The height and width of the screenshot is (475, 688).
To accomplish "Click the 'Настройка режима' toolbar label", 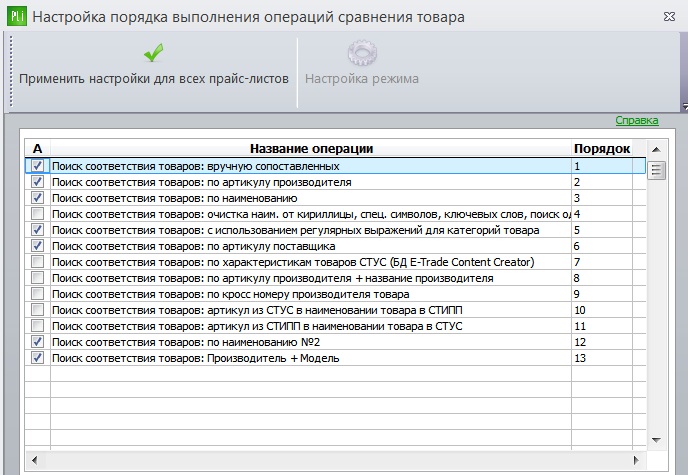I will pyautogui.click(x=362, y=79).
